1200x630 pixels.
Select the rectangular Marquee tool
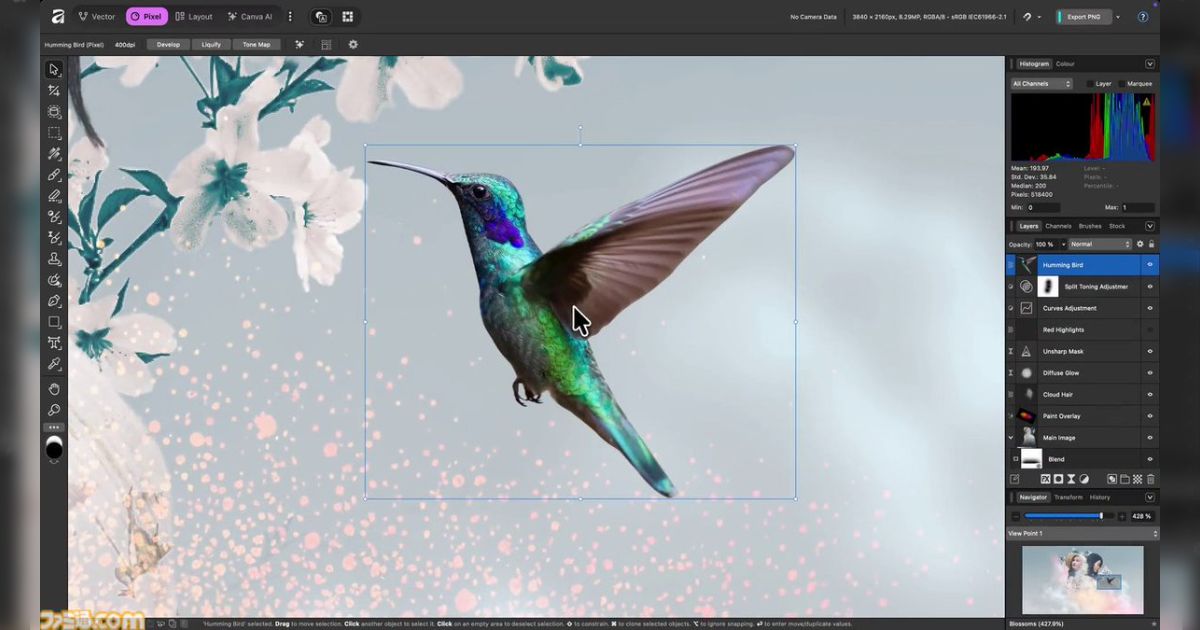[55, 133]
